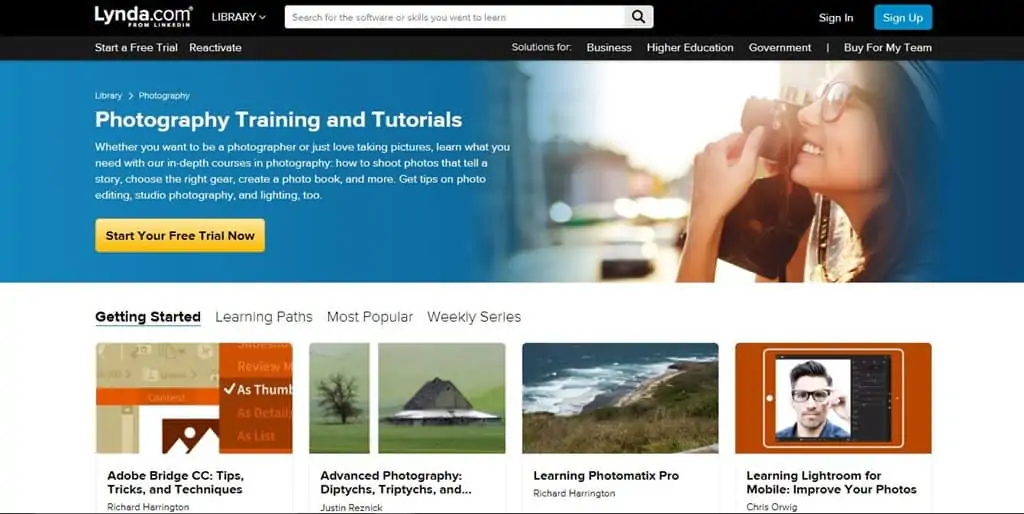Open the LIBRARY dropdown menu
1024x514 pixels.
coord(238,17)
